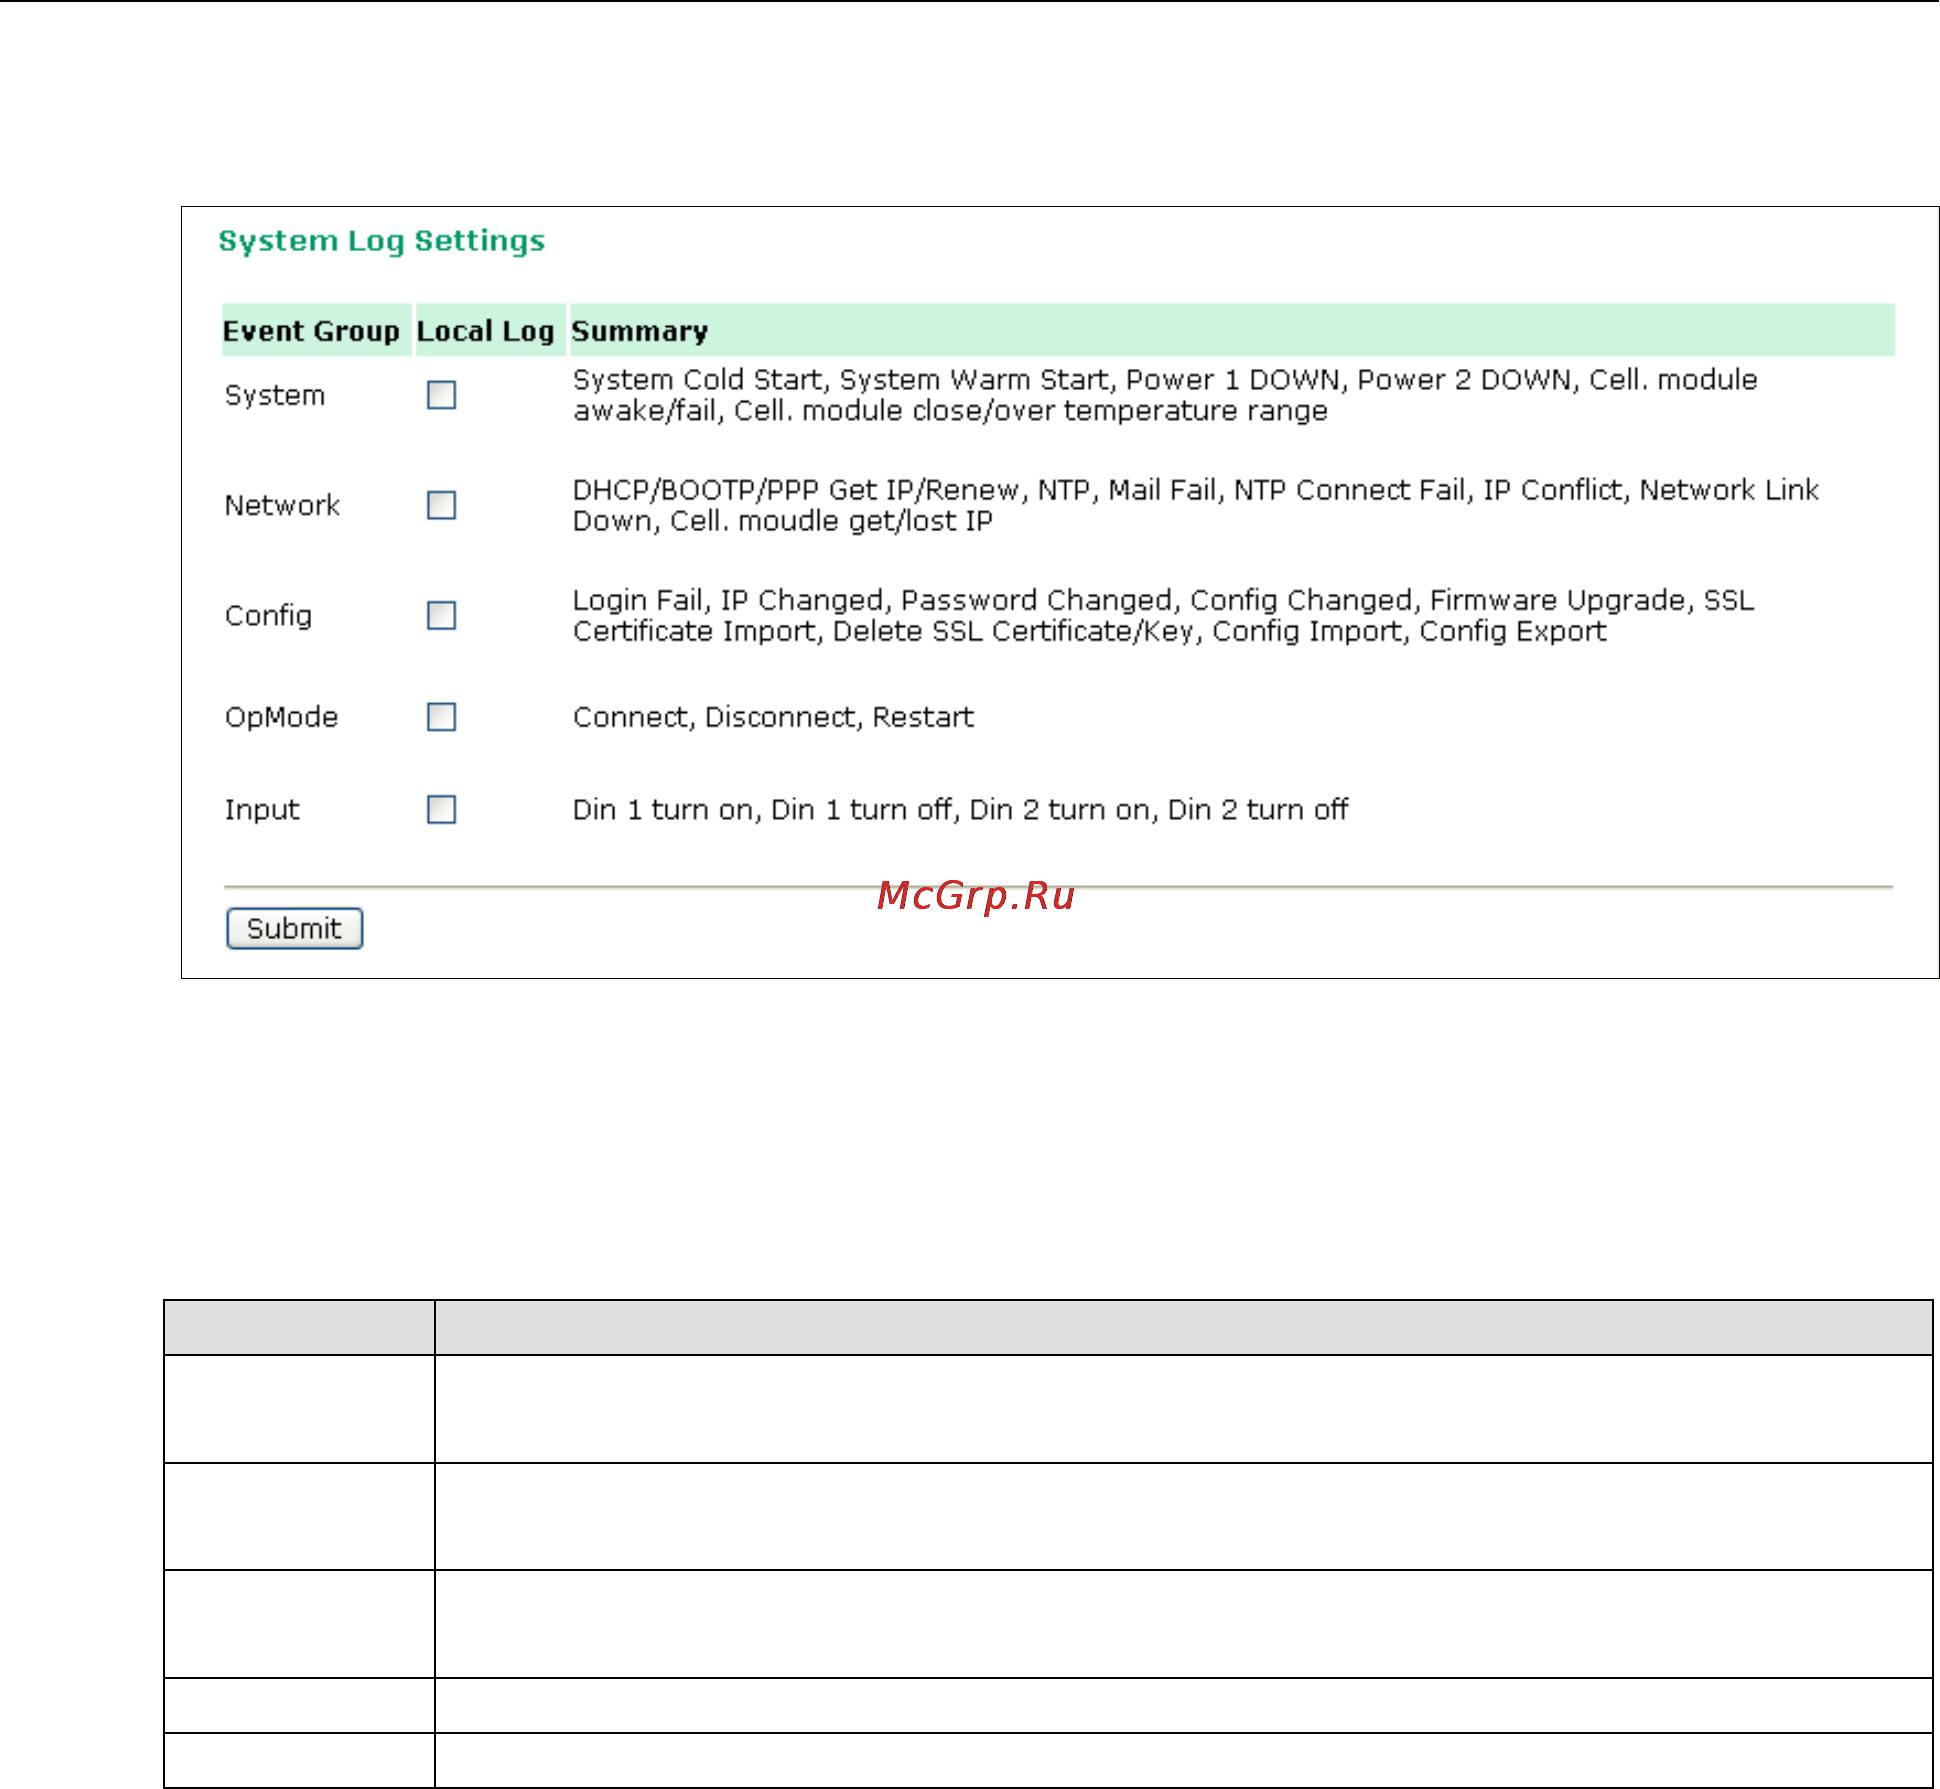The image size is (1940, 1789).
Task: Click the 'Event Group' column header
Action: tap(316, 330)
